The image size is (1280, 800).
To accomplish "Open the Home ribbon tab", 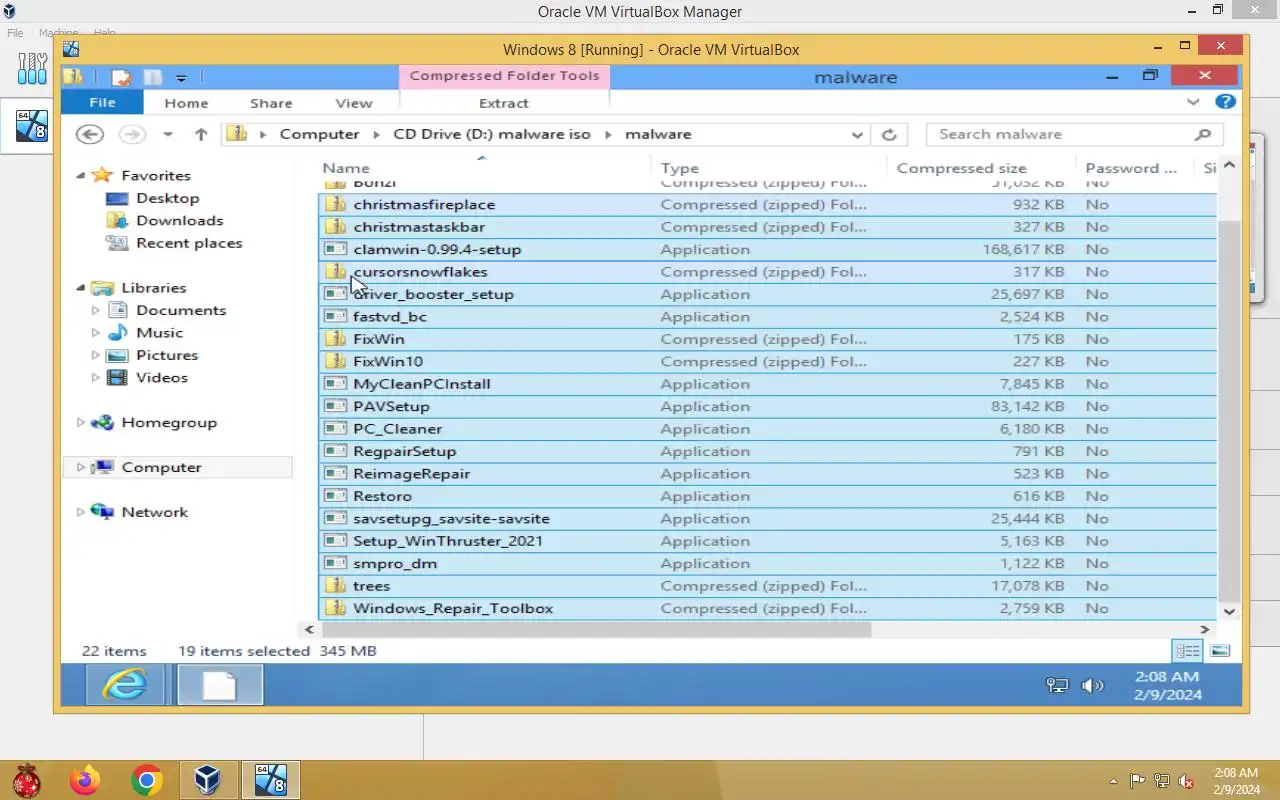I will point(186,103).
